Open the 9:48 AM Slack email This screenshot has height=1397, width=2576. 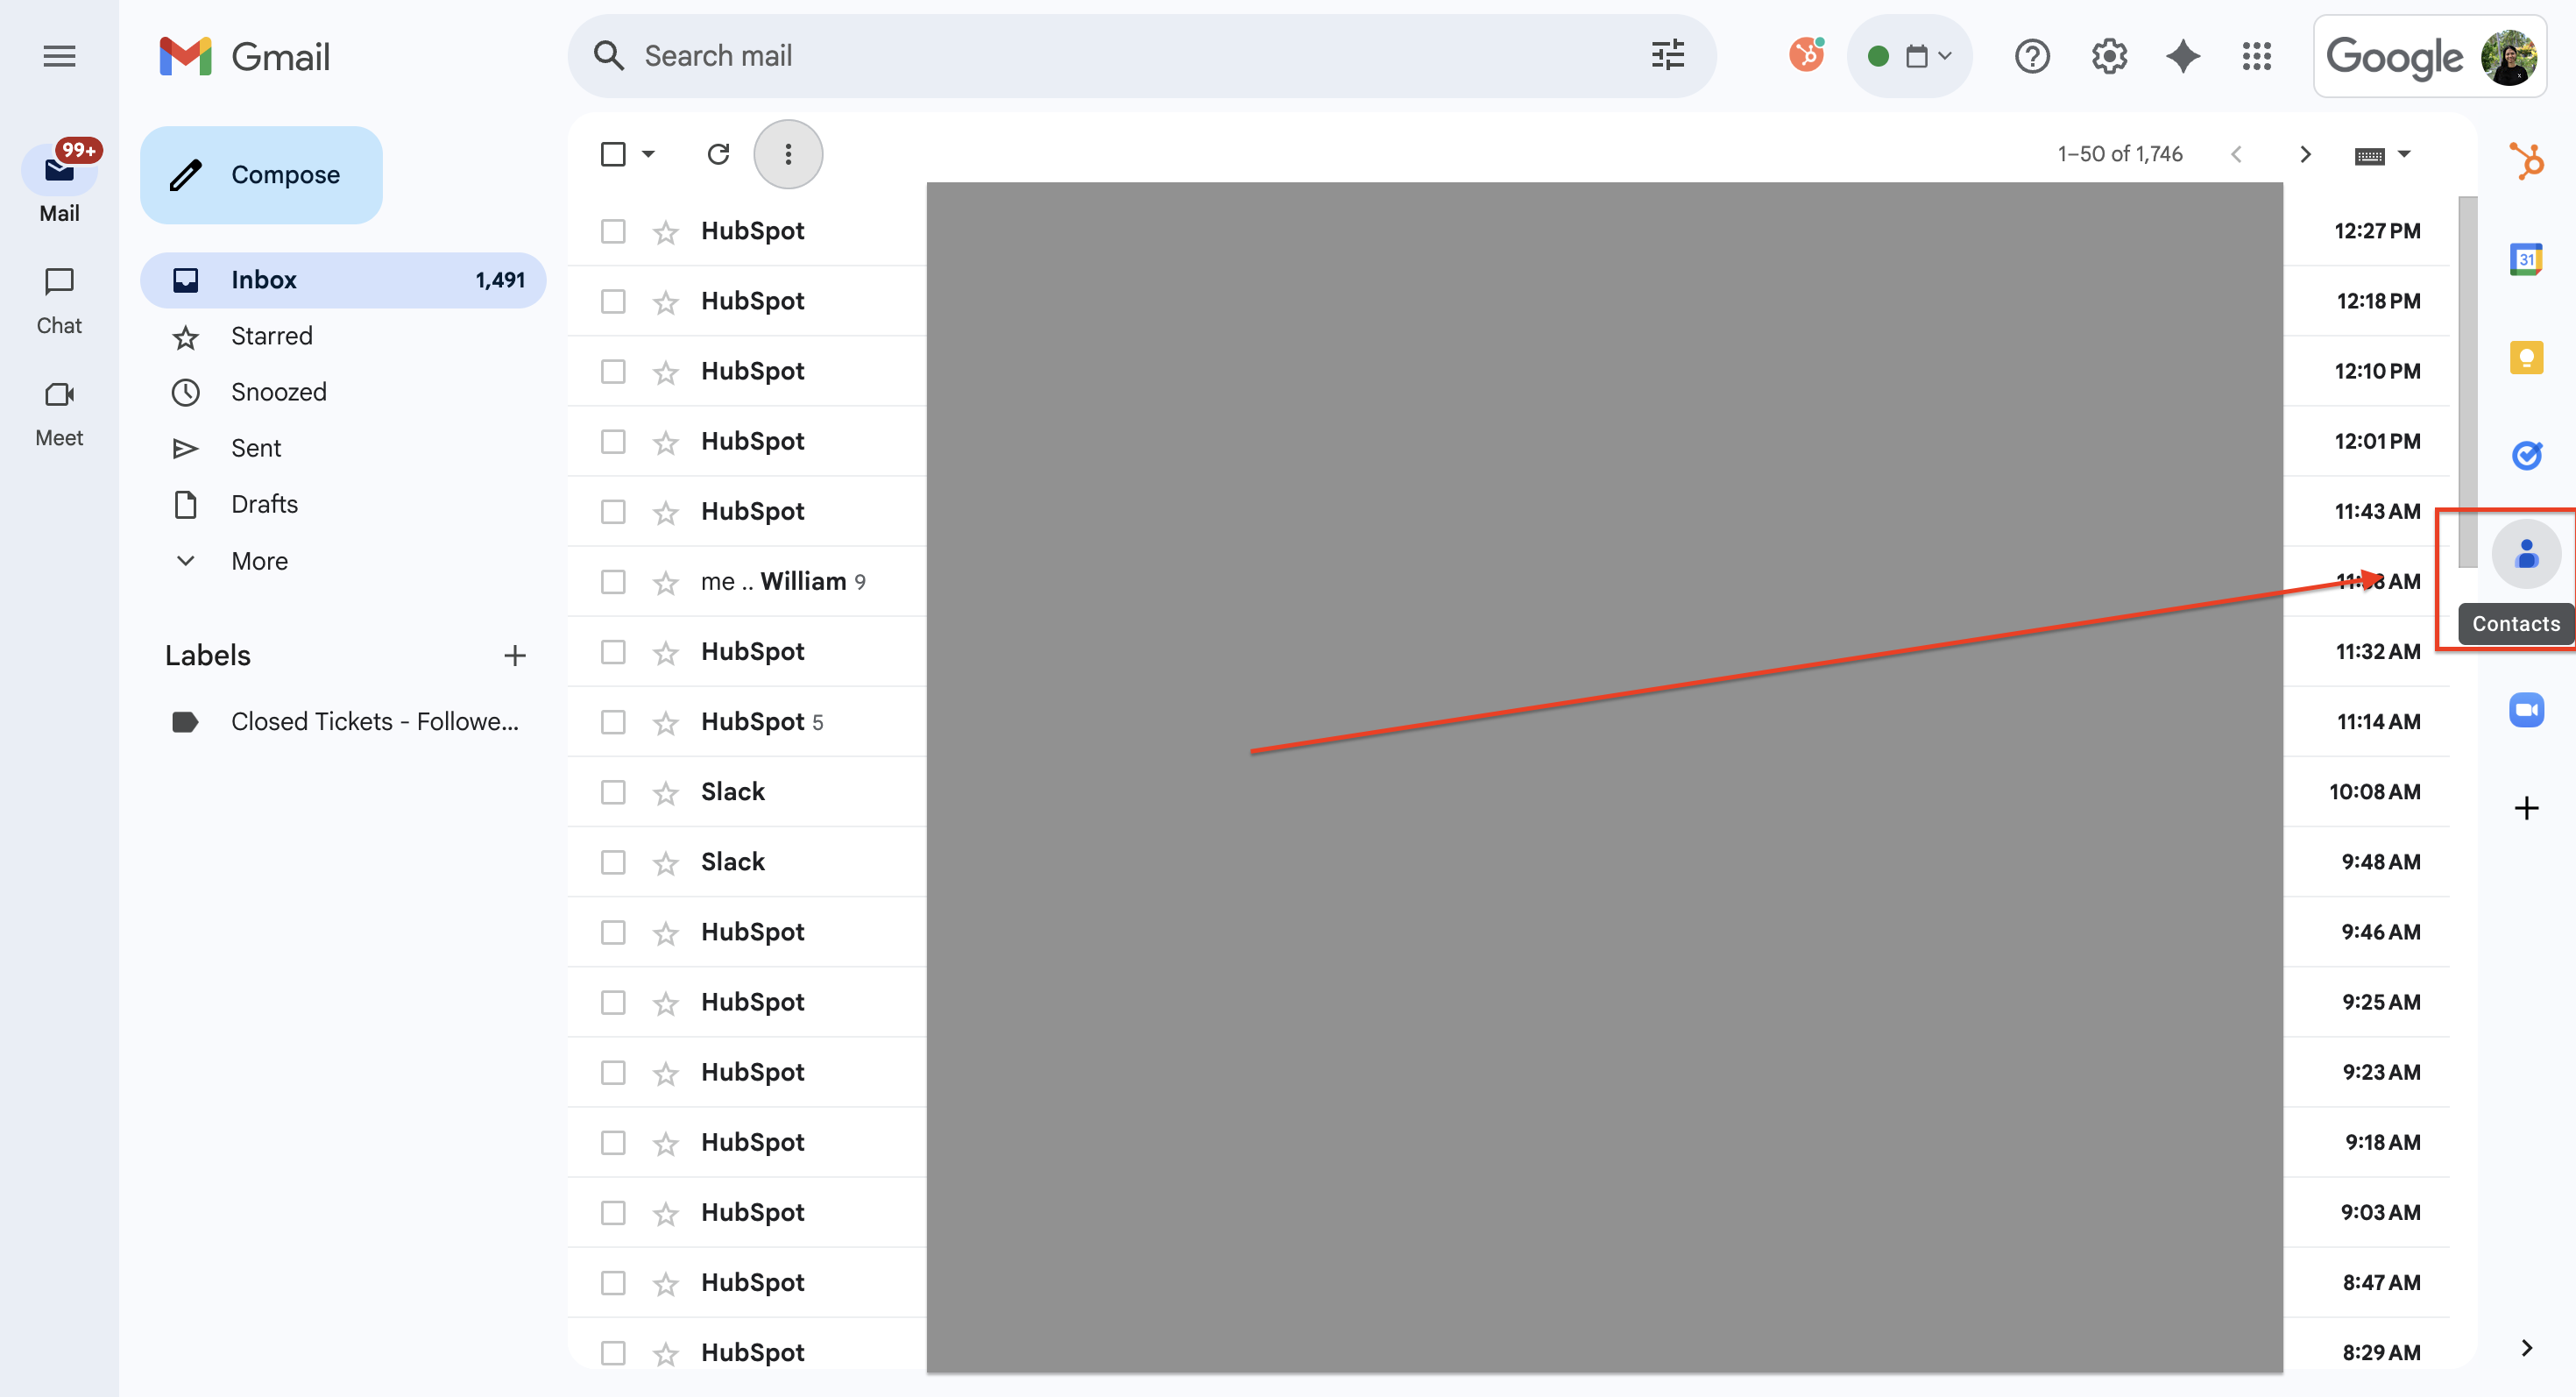pos(1508,861)
